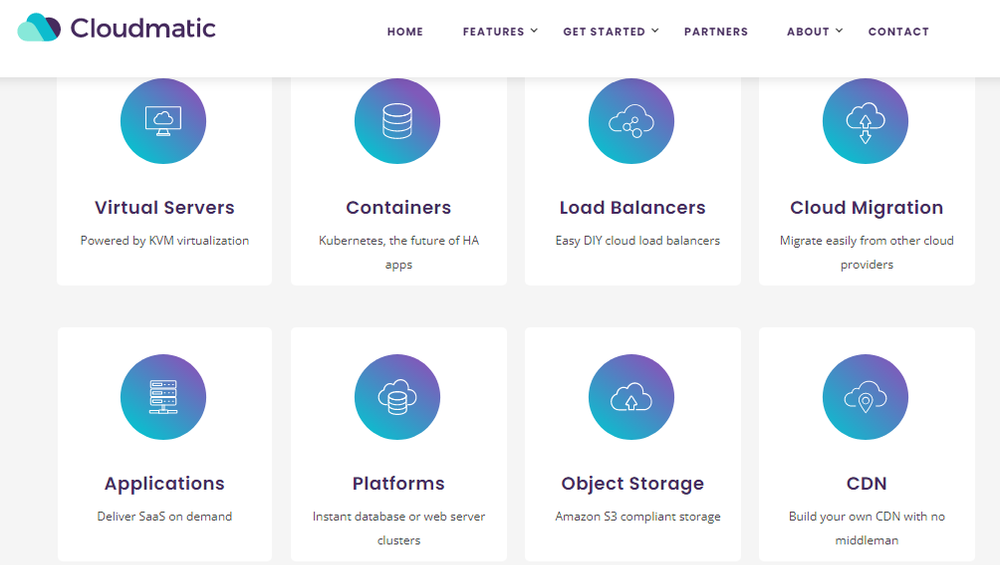This screenshot has height=565, width=1000.
Task: Click 'Migrate easily from other cloud providers' text
Action: [867, 252]
